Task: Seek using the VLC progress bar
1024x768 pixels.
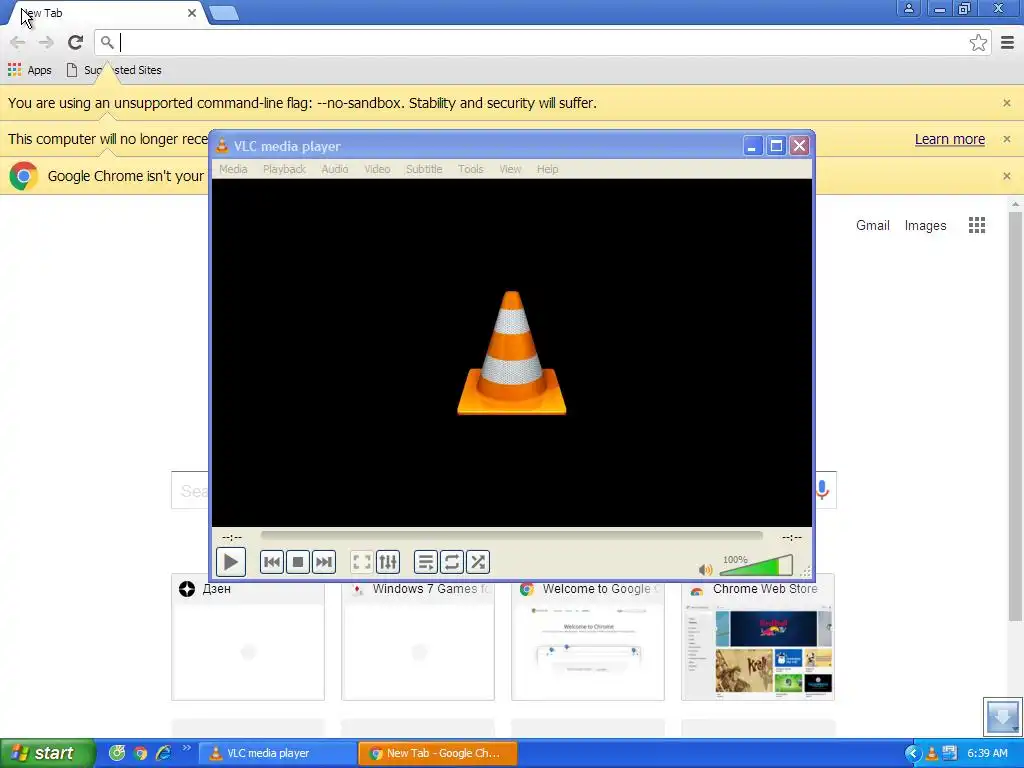Action: pos(511,536)
